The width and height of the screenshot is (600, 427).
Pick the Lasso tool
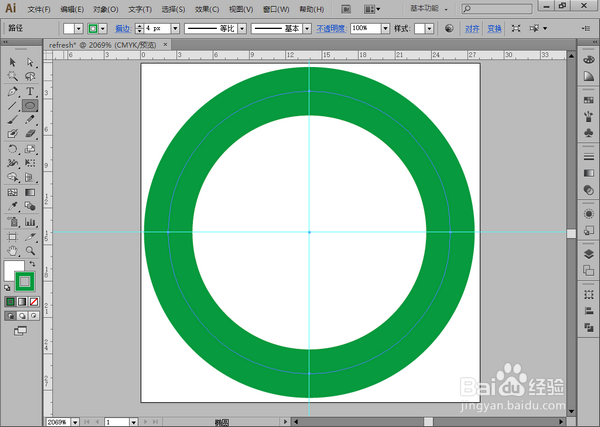click(30, 76)
